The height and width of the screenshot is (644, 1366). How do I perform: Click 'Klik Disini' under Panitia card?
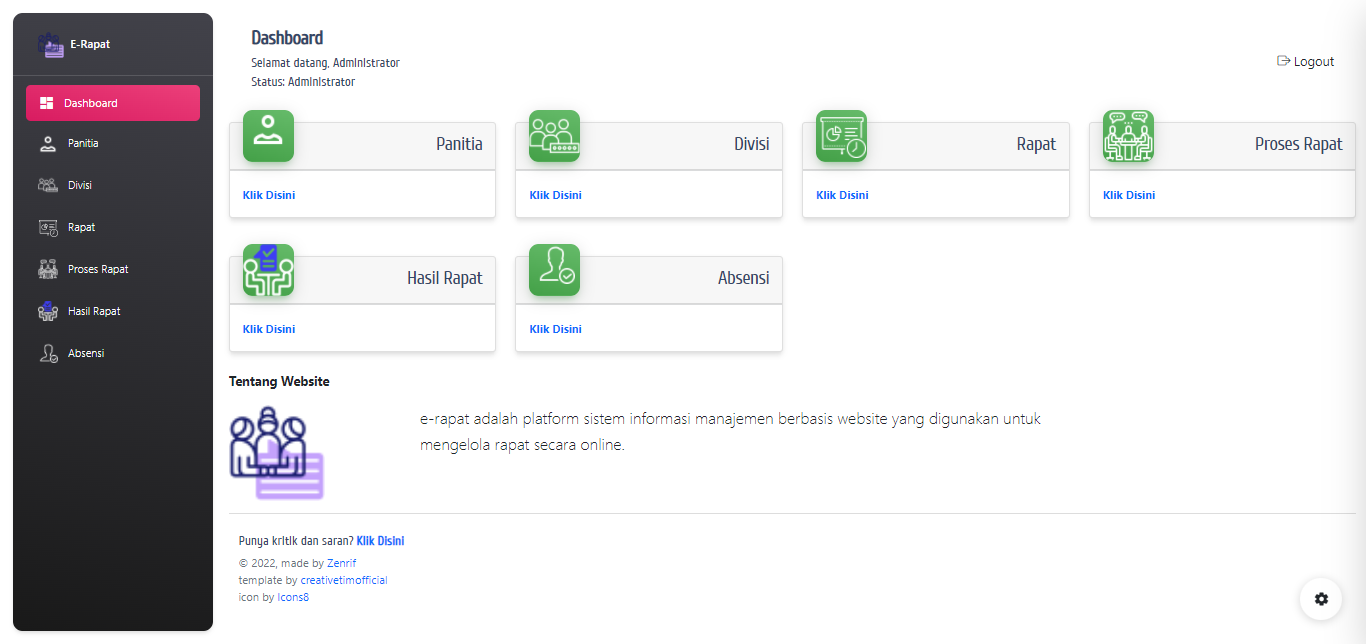(269, 195)
